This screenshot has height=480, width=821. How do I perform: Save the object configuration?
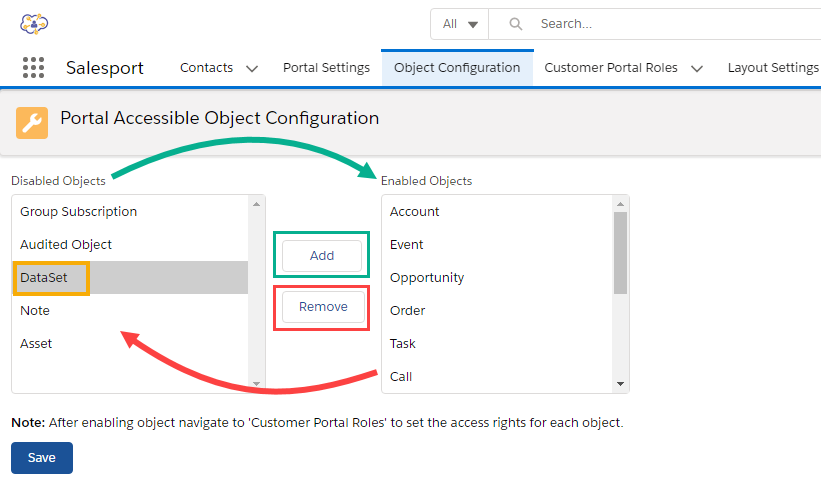click(42, 457)
